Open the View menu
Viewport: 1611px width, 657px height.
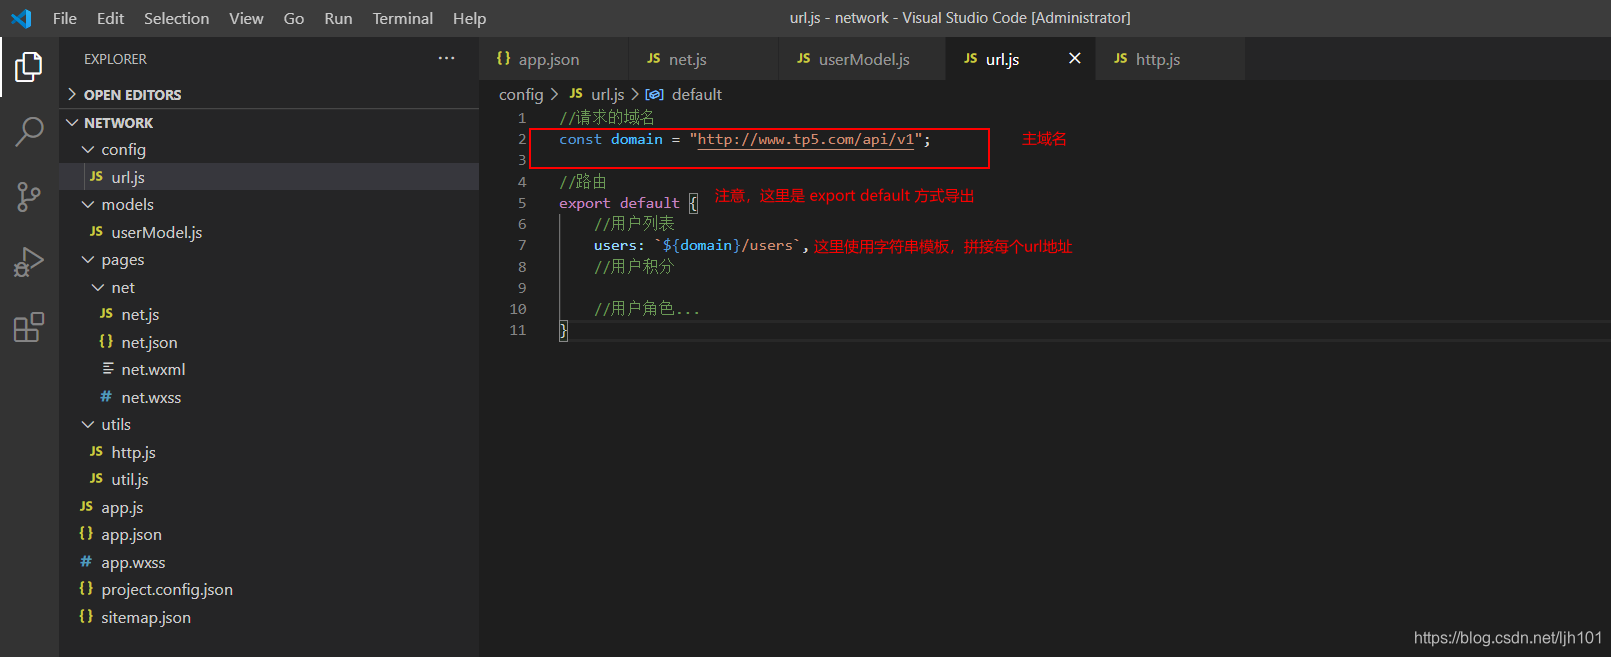(246, 18)
